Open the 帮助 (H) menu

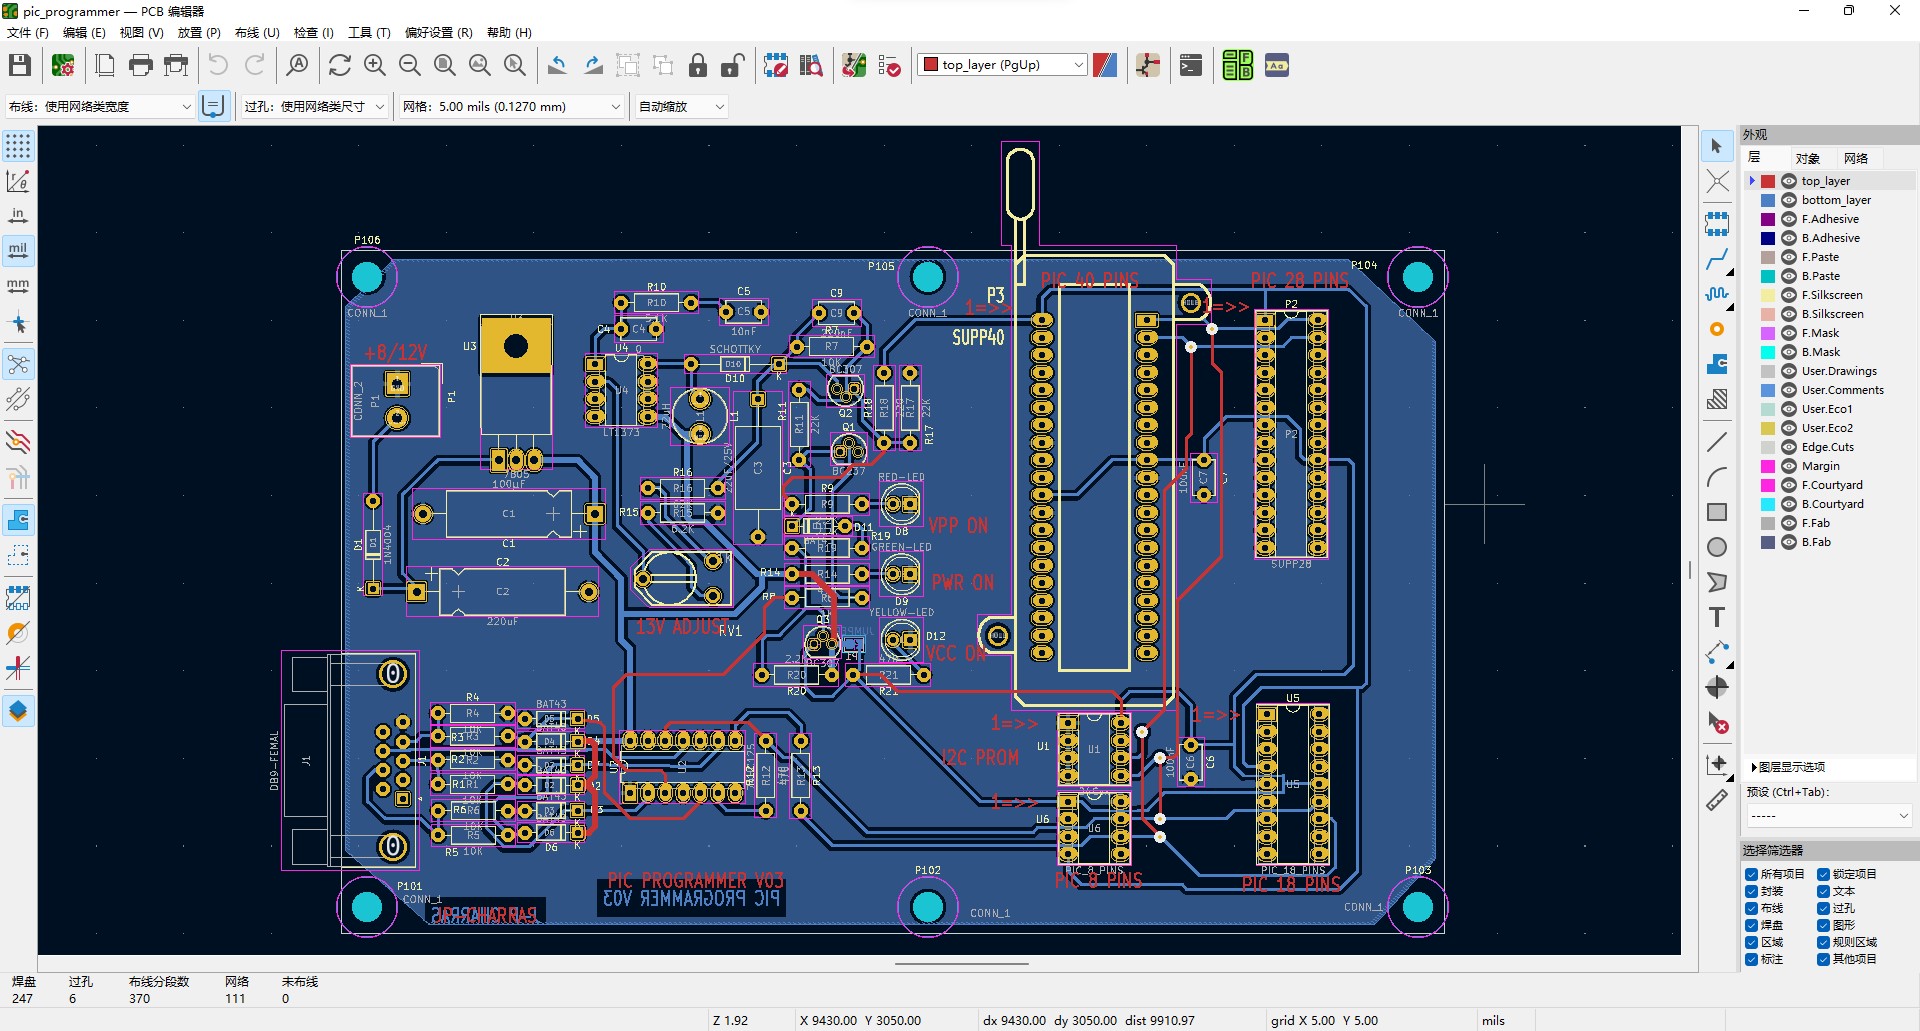[x=509, y=32]
